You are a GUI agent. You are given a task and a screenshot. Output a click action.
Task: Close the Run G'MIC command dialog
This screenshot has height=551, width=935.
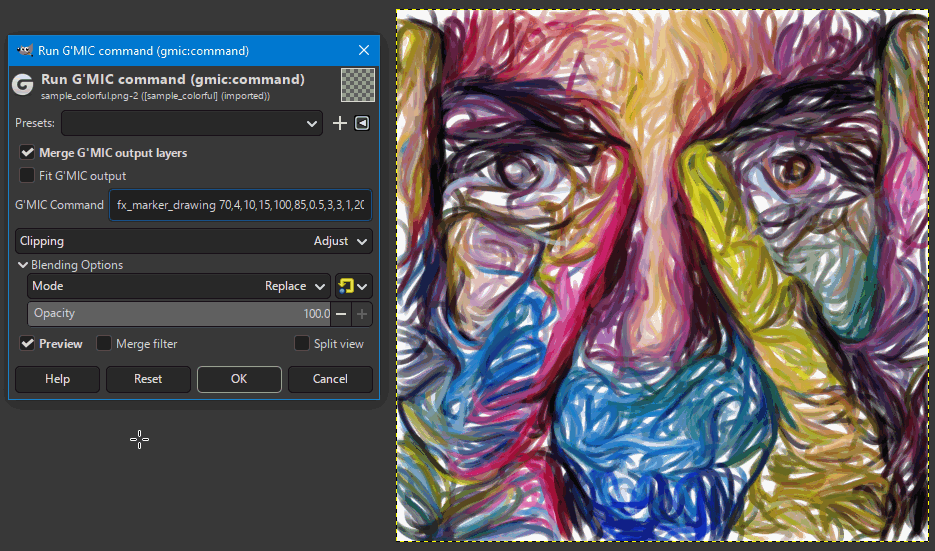coord(364,51)
